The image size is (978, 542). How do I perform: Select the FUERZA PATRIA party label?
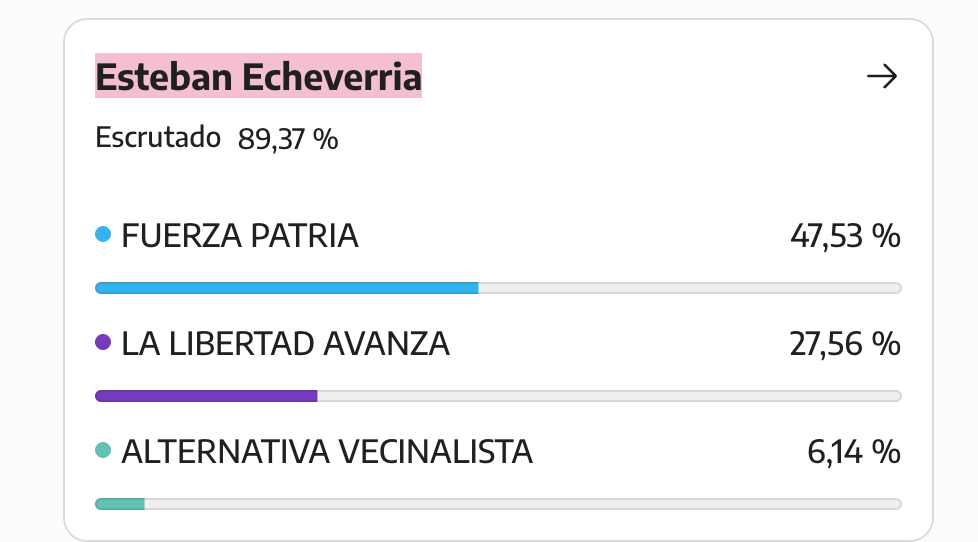point(240,236)
